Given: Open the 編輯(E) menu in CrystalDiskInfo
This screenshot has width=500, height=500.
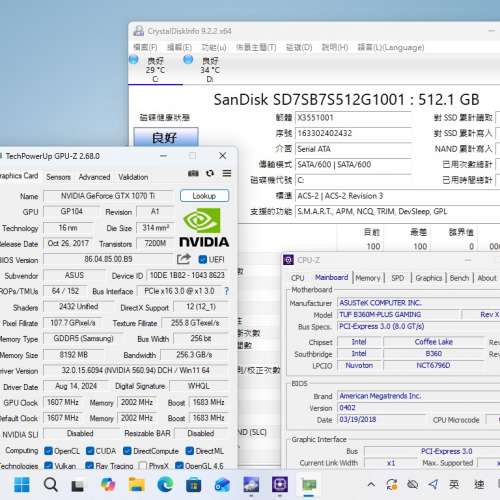Looking at the screenshot, I should pyautogui.click(x=179, y=47).
